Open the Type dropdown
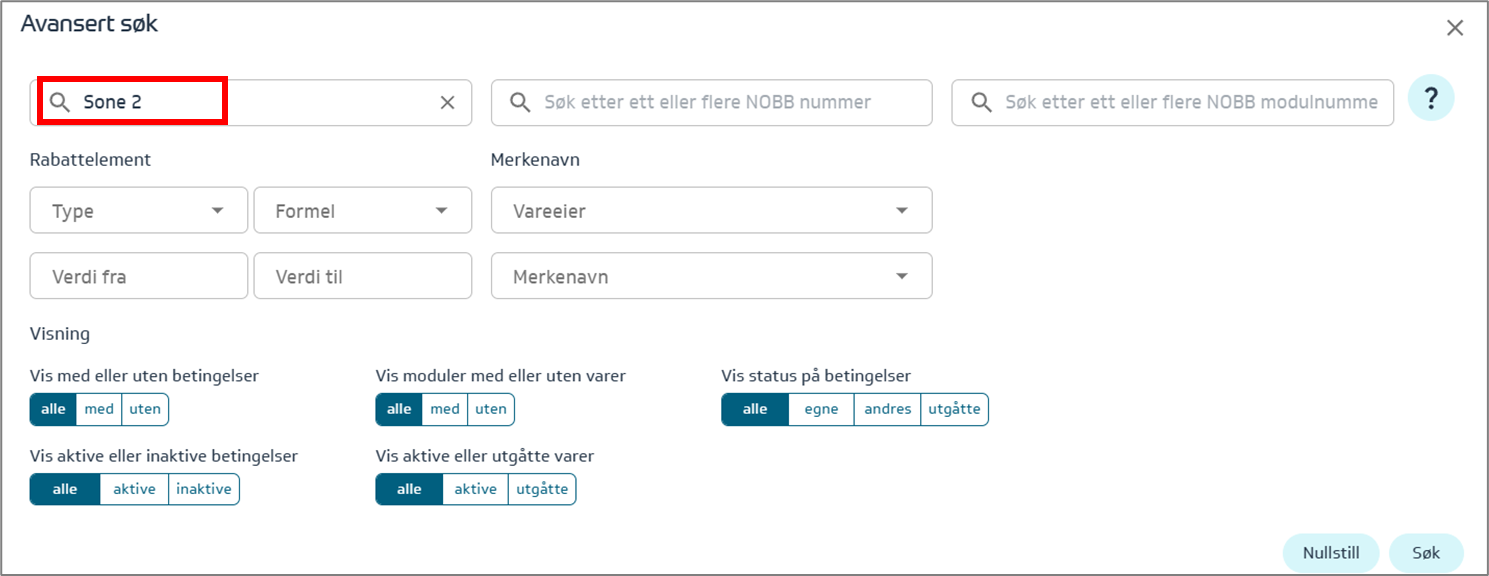This screenshot has height=576, width=1489. [139, 211]
